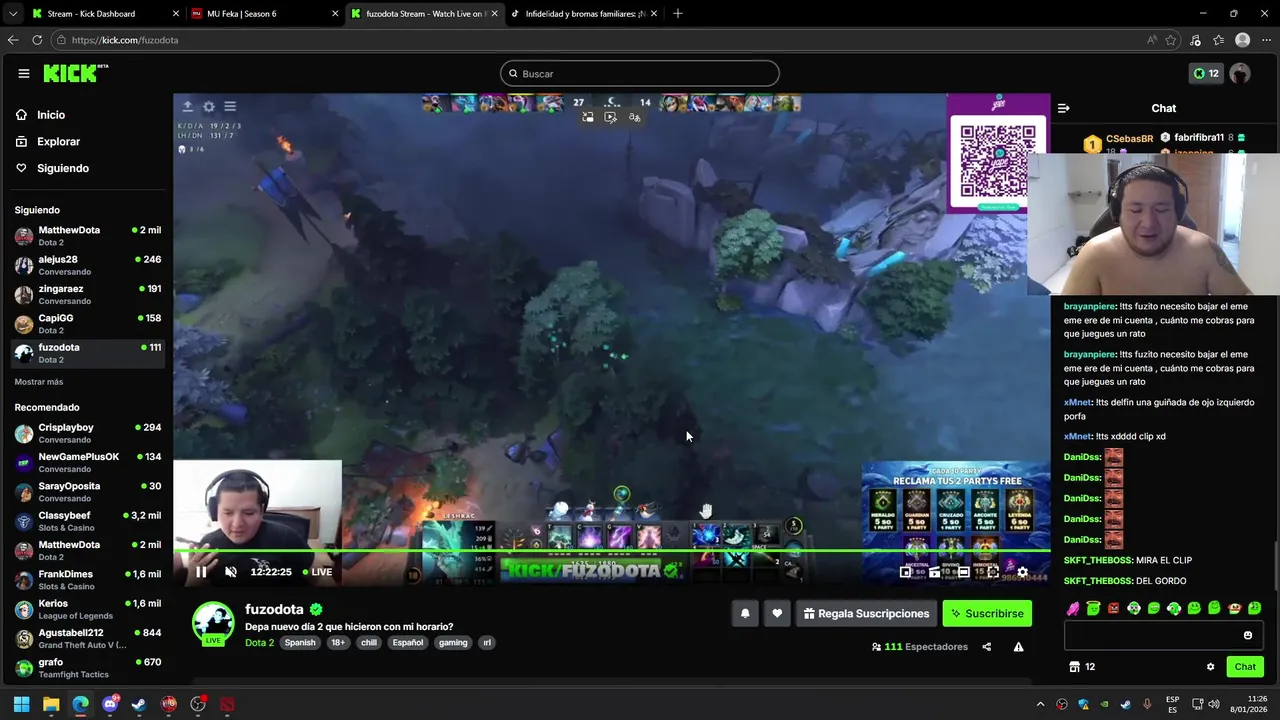Click chat user CSebasBR top gifter
The height and width of the screenshot is (720, 1280).
tap(1129, 139)
